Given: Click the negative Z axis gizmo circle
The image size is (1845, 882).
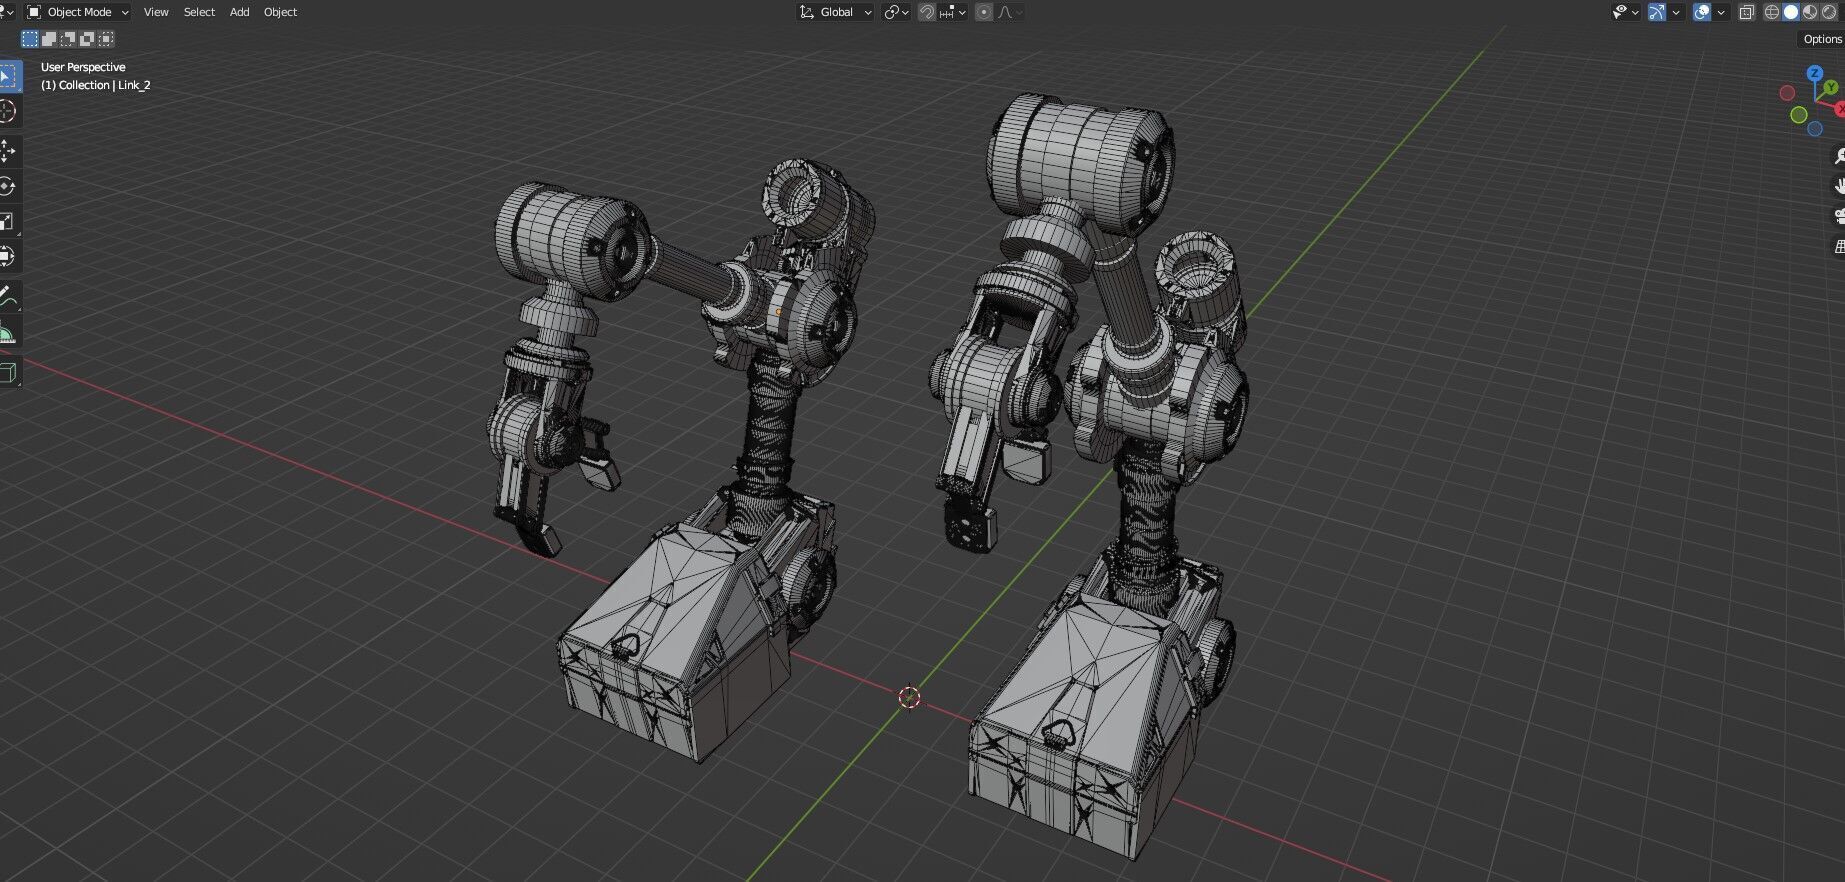Looking at the screenshot, I should 1814,129.
